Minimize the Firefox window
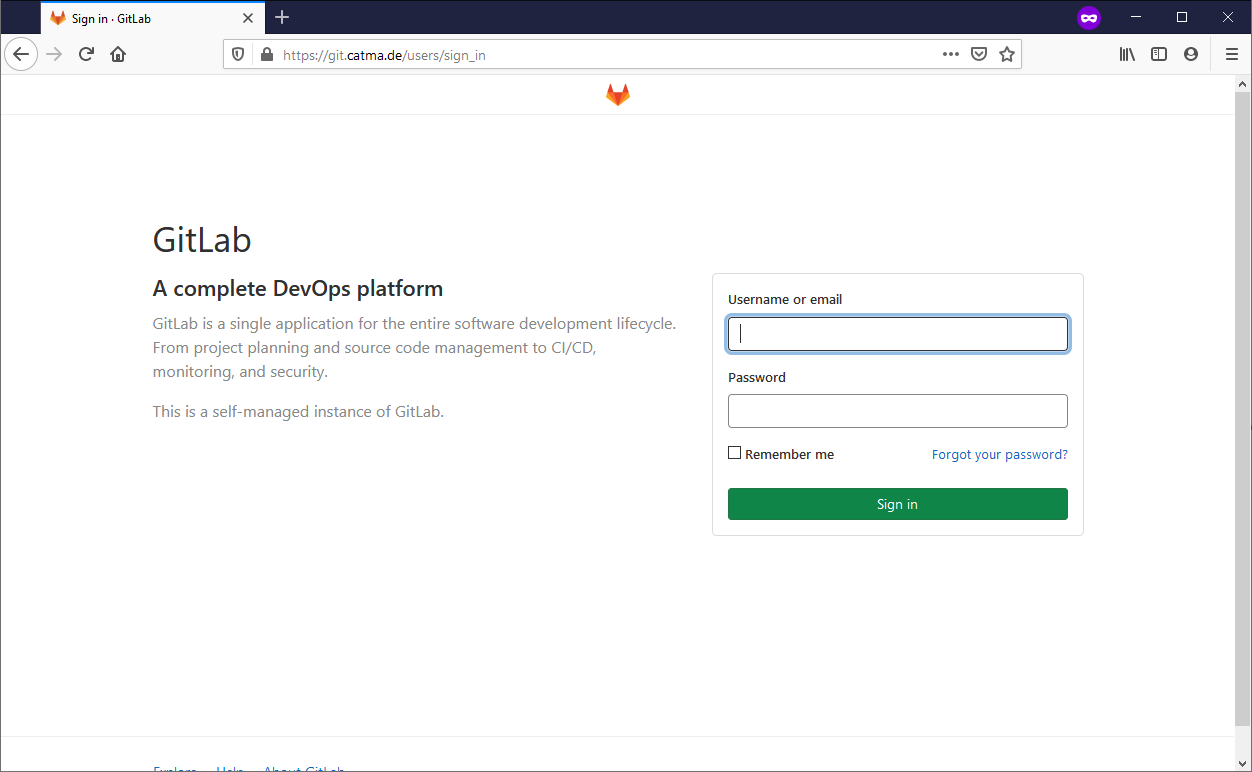 (1135, 17)
